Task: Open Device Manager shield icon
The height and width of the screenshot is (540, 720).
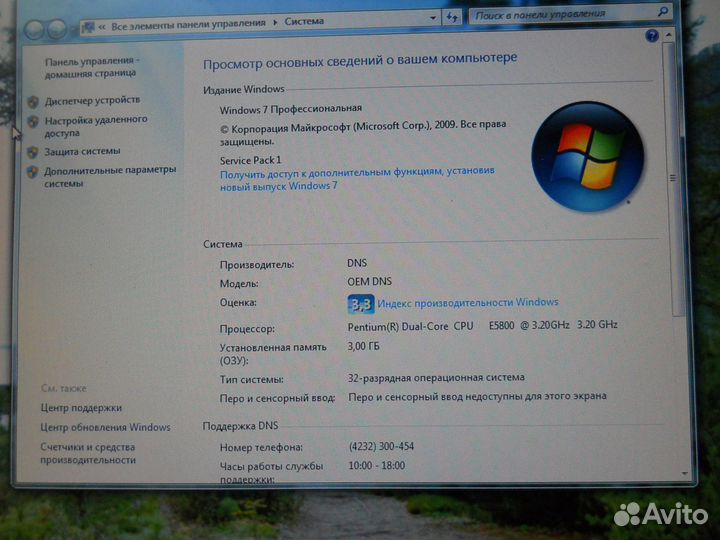Action: pyautogui.click(x=33, y=101)
